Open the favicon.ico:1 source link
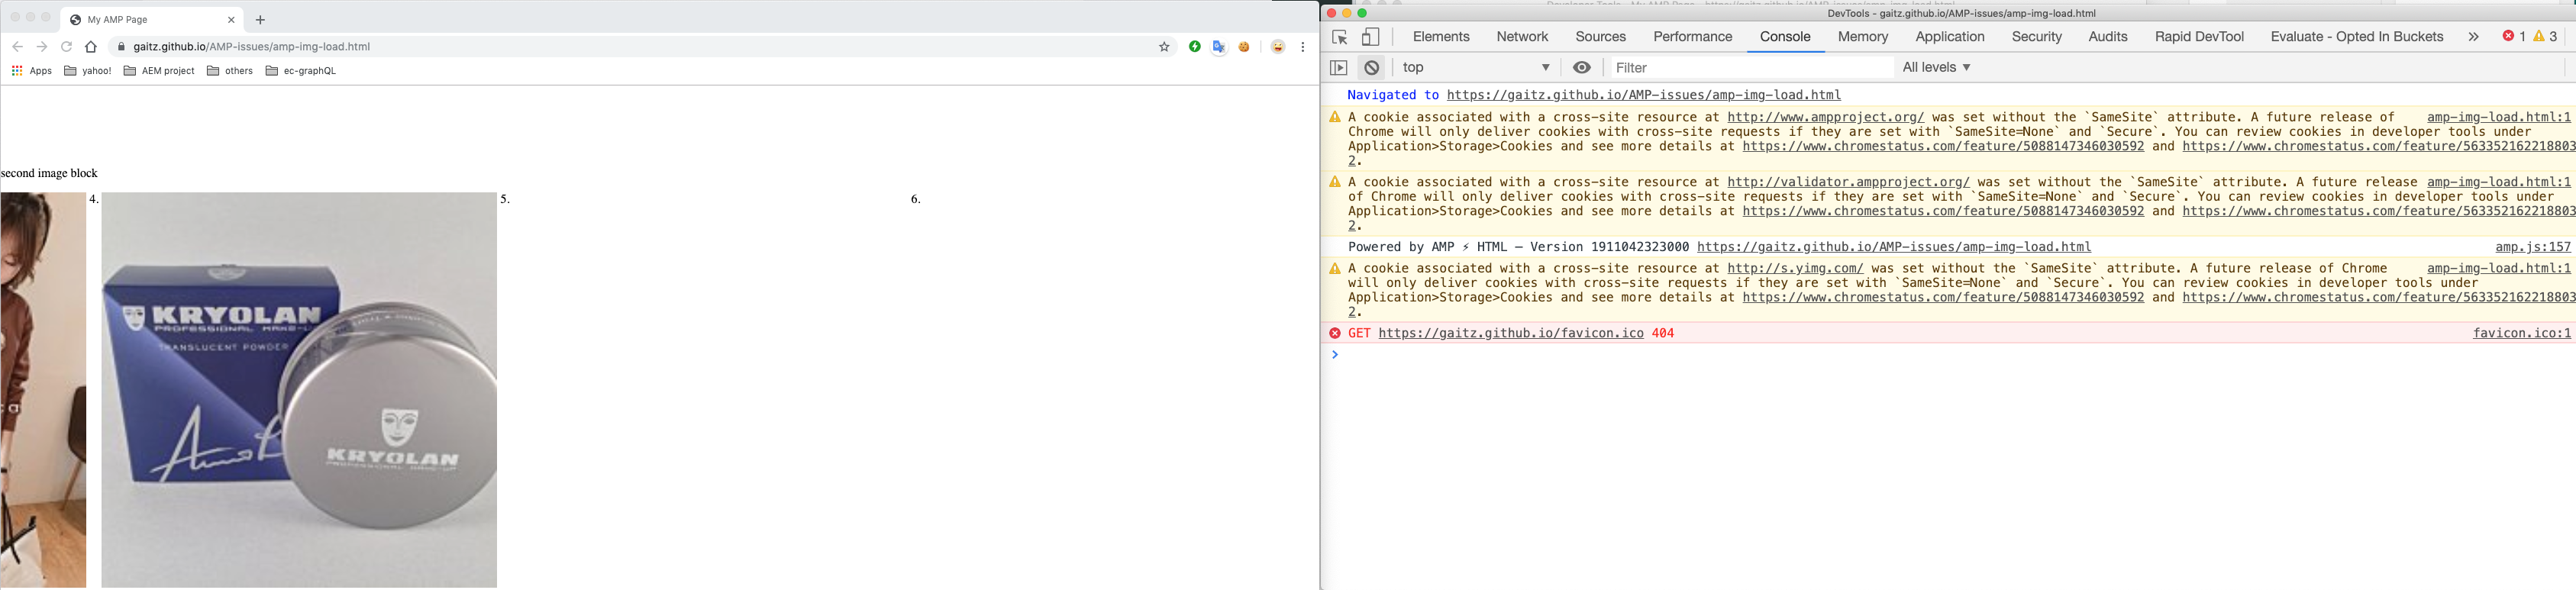 pos(2522,334)
